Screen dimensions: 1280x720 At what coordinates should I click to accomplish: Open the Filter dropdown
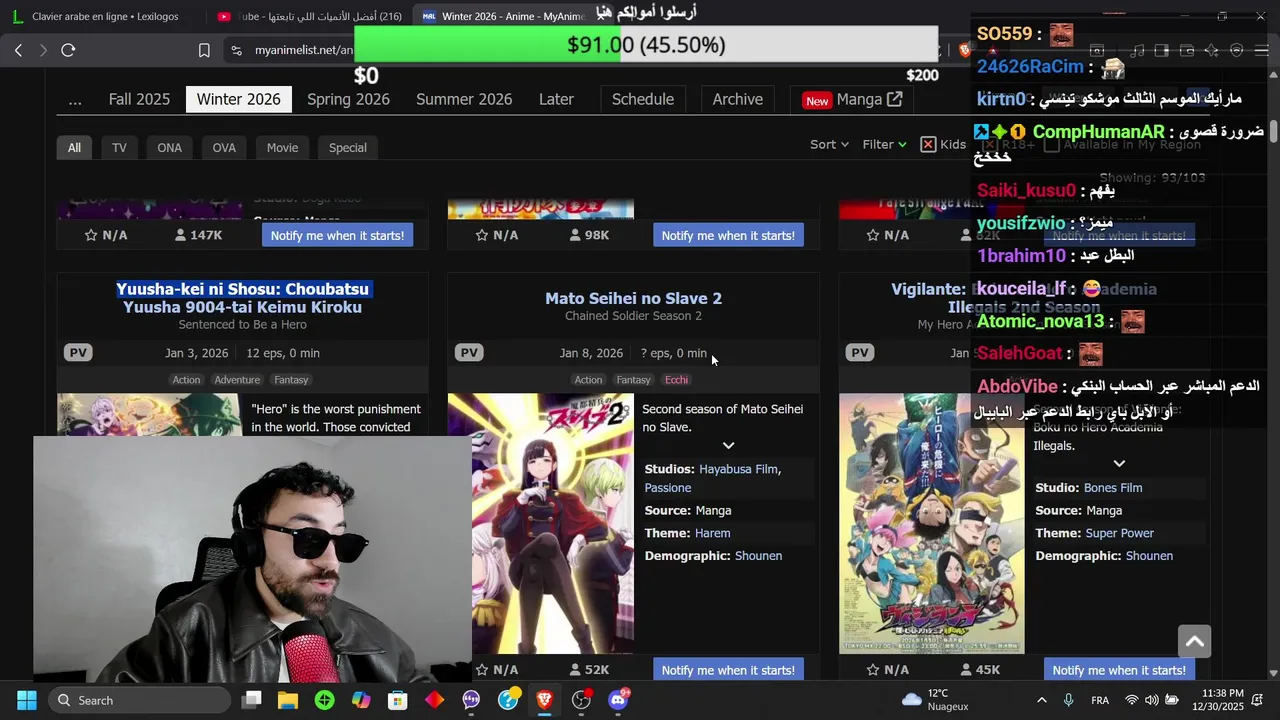coord(884,144)
